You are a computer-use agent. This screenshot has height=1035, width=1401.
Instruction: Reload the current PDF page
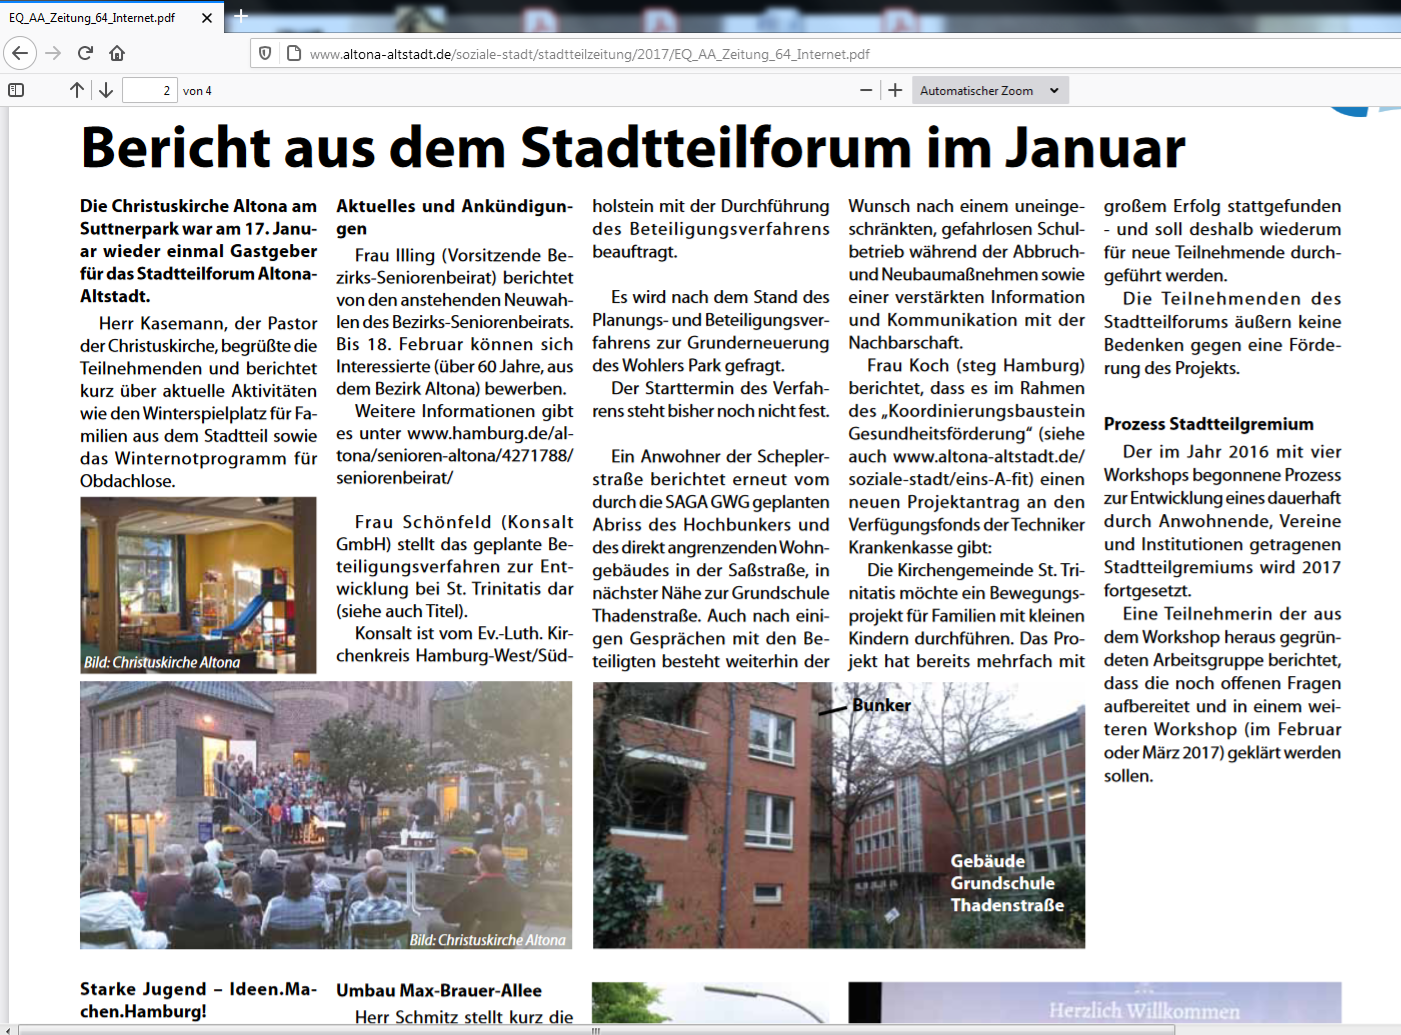(x=86, y=53)
